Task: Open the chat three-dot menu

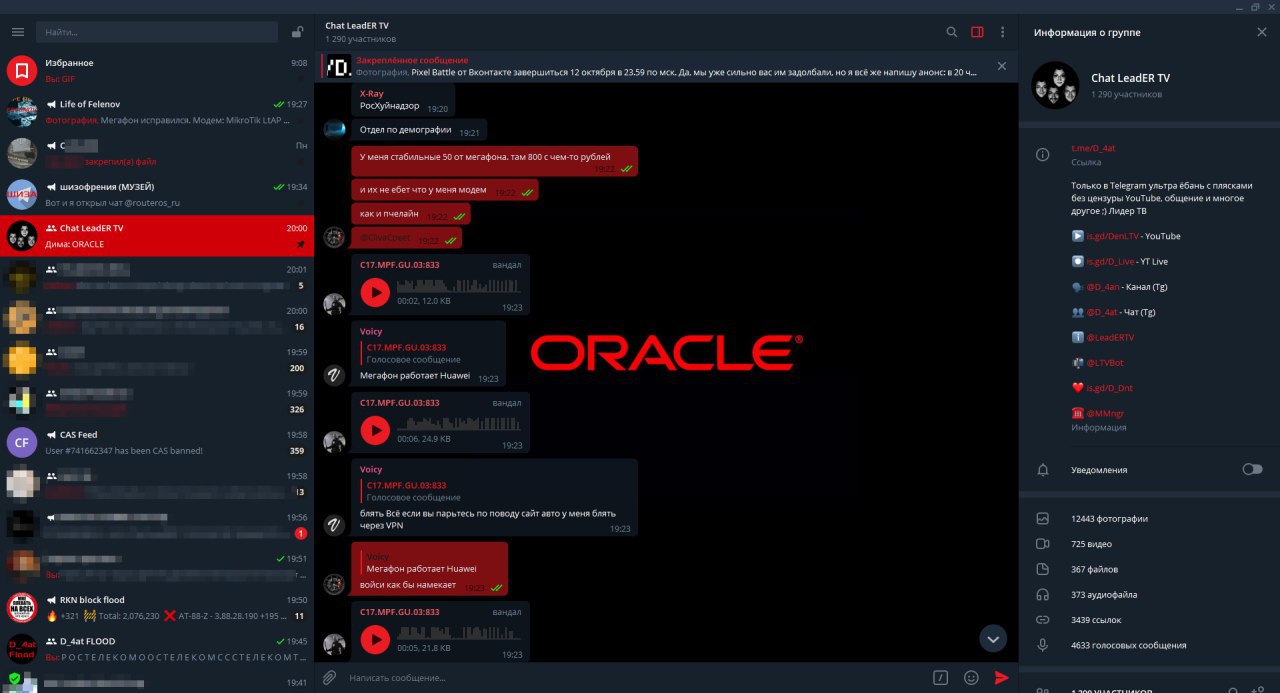Action: [x=1003, y=32]
